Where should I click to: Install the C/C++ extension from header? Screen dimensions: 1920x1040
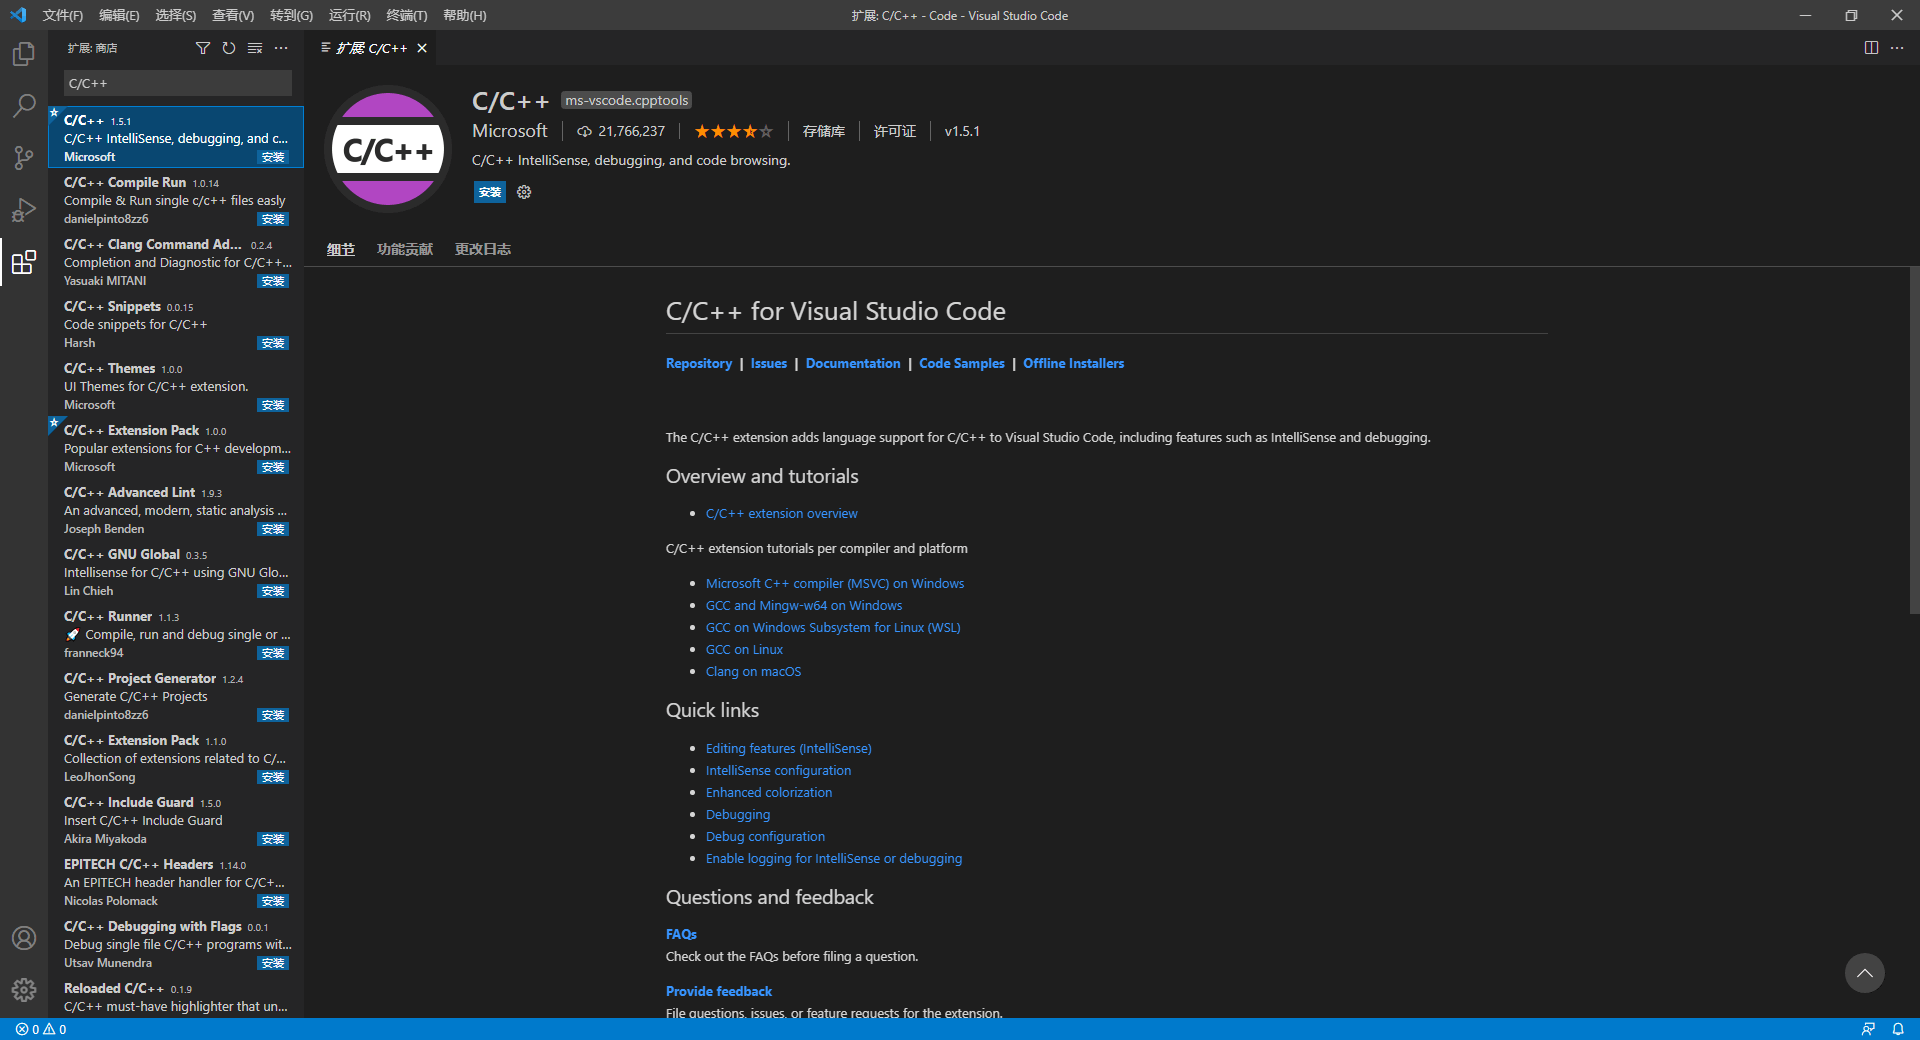[490, 192]
